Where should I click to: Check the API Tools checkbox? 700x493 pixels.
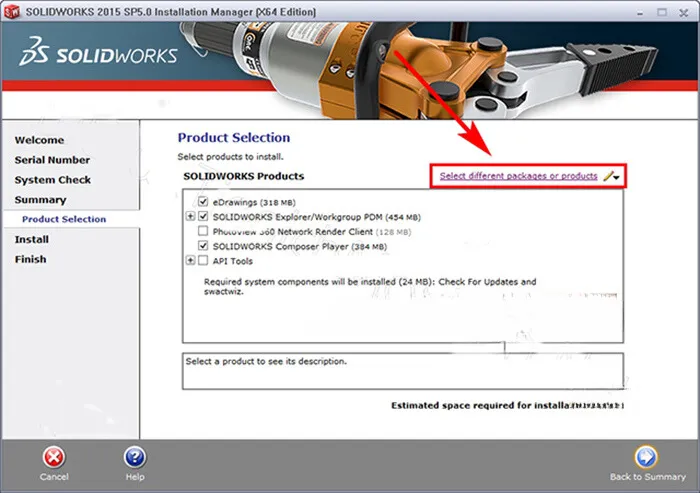tap(203, 260)
